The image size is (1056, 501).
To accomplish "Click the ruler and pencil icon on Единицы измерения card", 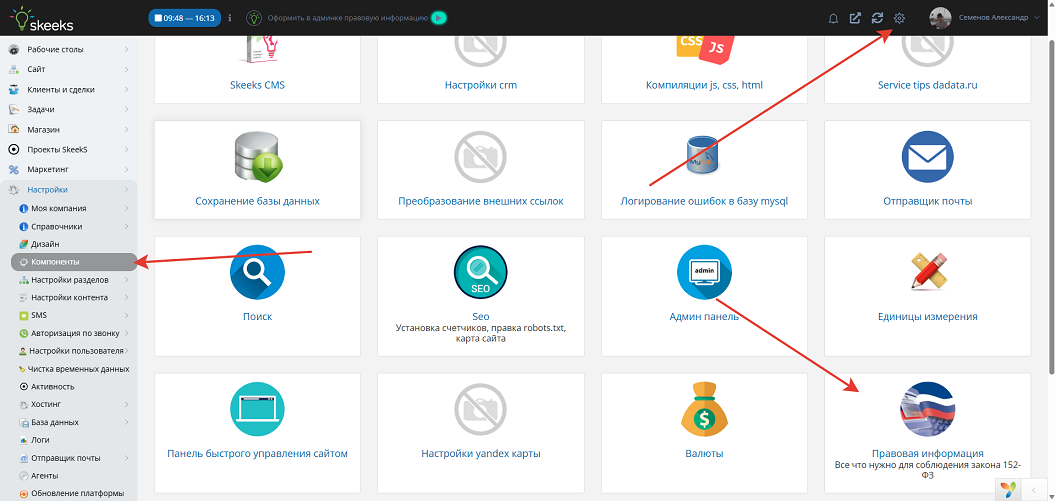I will pyautogui.click(x=927, y=272).
